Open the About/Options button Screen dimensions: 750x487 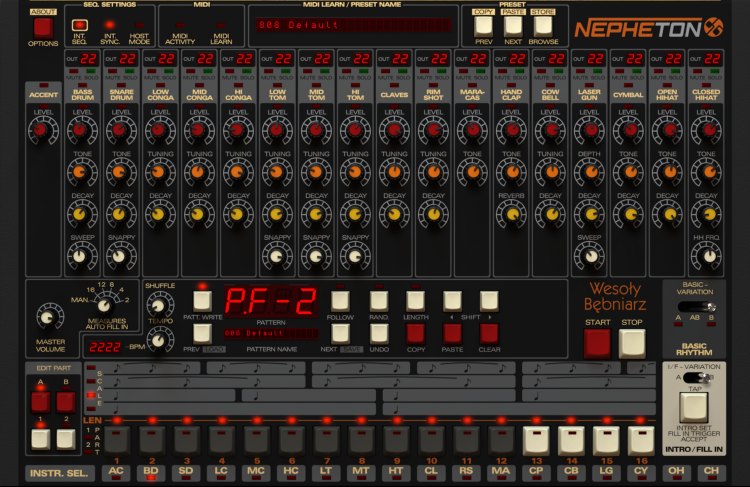click(x=43, y=26)
